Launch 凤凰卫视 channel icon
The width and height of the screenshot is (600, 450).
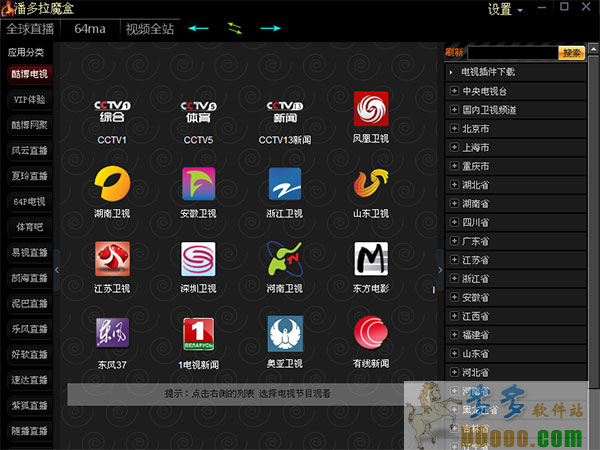pyautogui.click(x=371, y=109)
